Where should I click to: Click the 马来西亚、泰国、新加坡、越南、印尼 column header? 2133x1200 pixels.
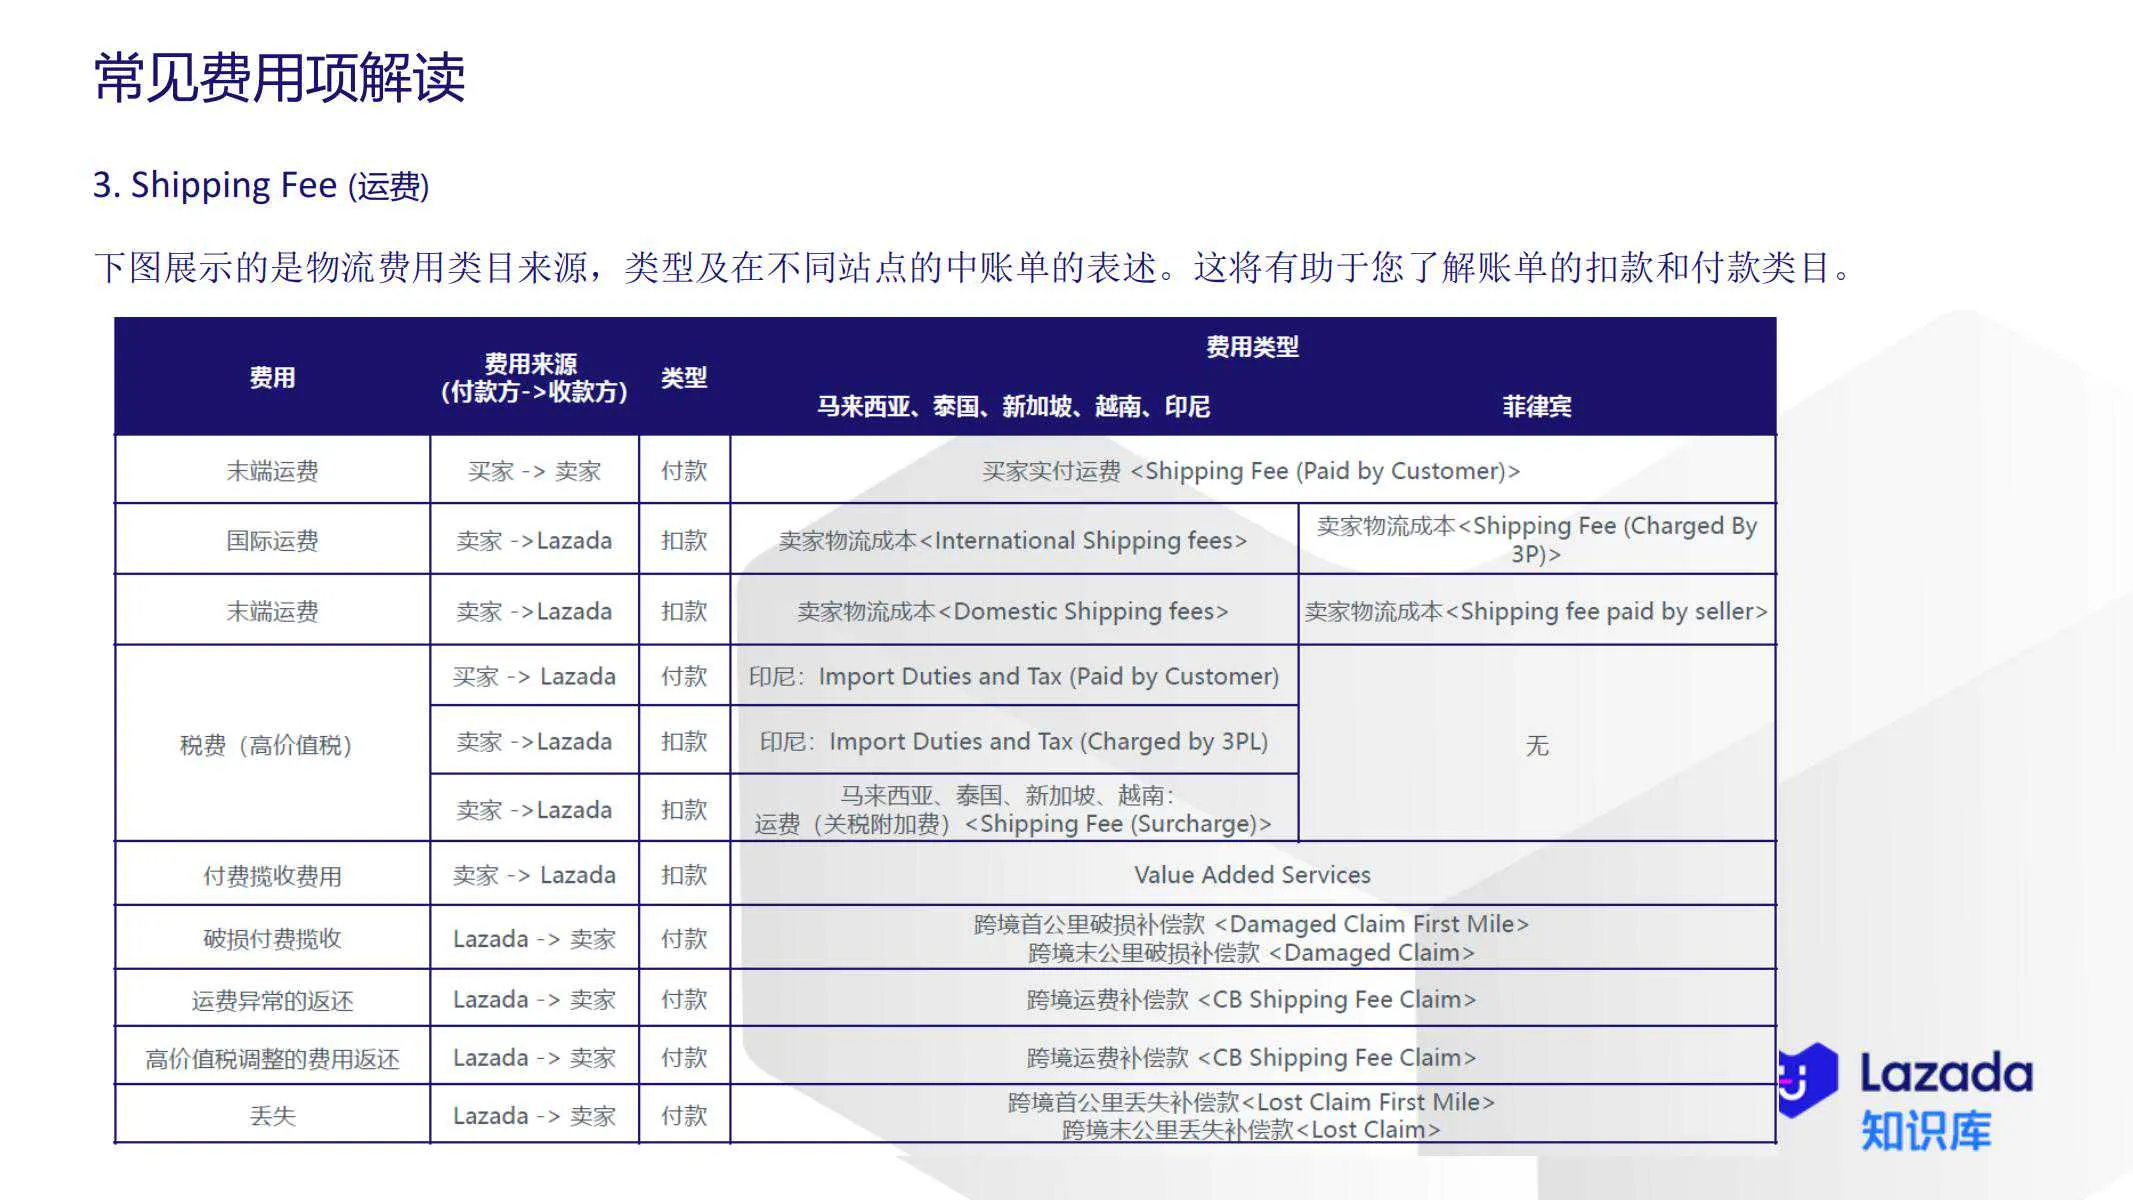tap(1012, 407)
